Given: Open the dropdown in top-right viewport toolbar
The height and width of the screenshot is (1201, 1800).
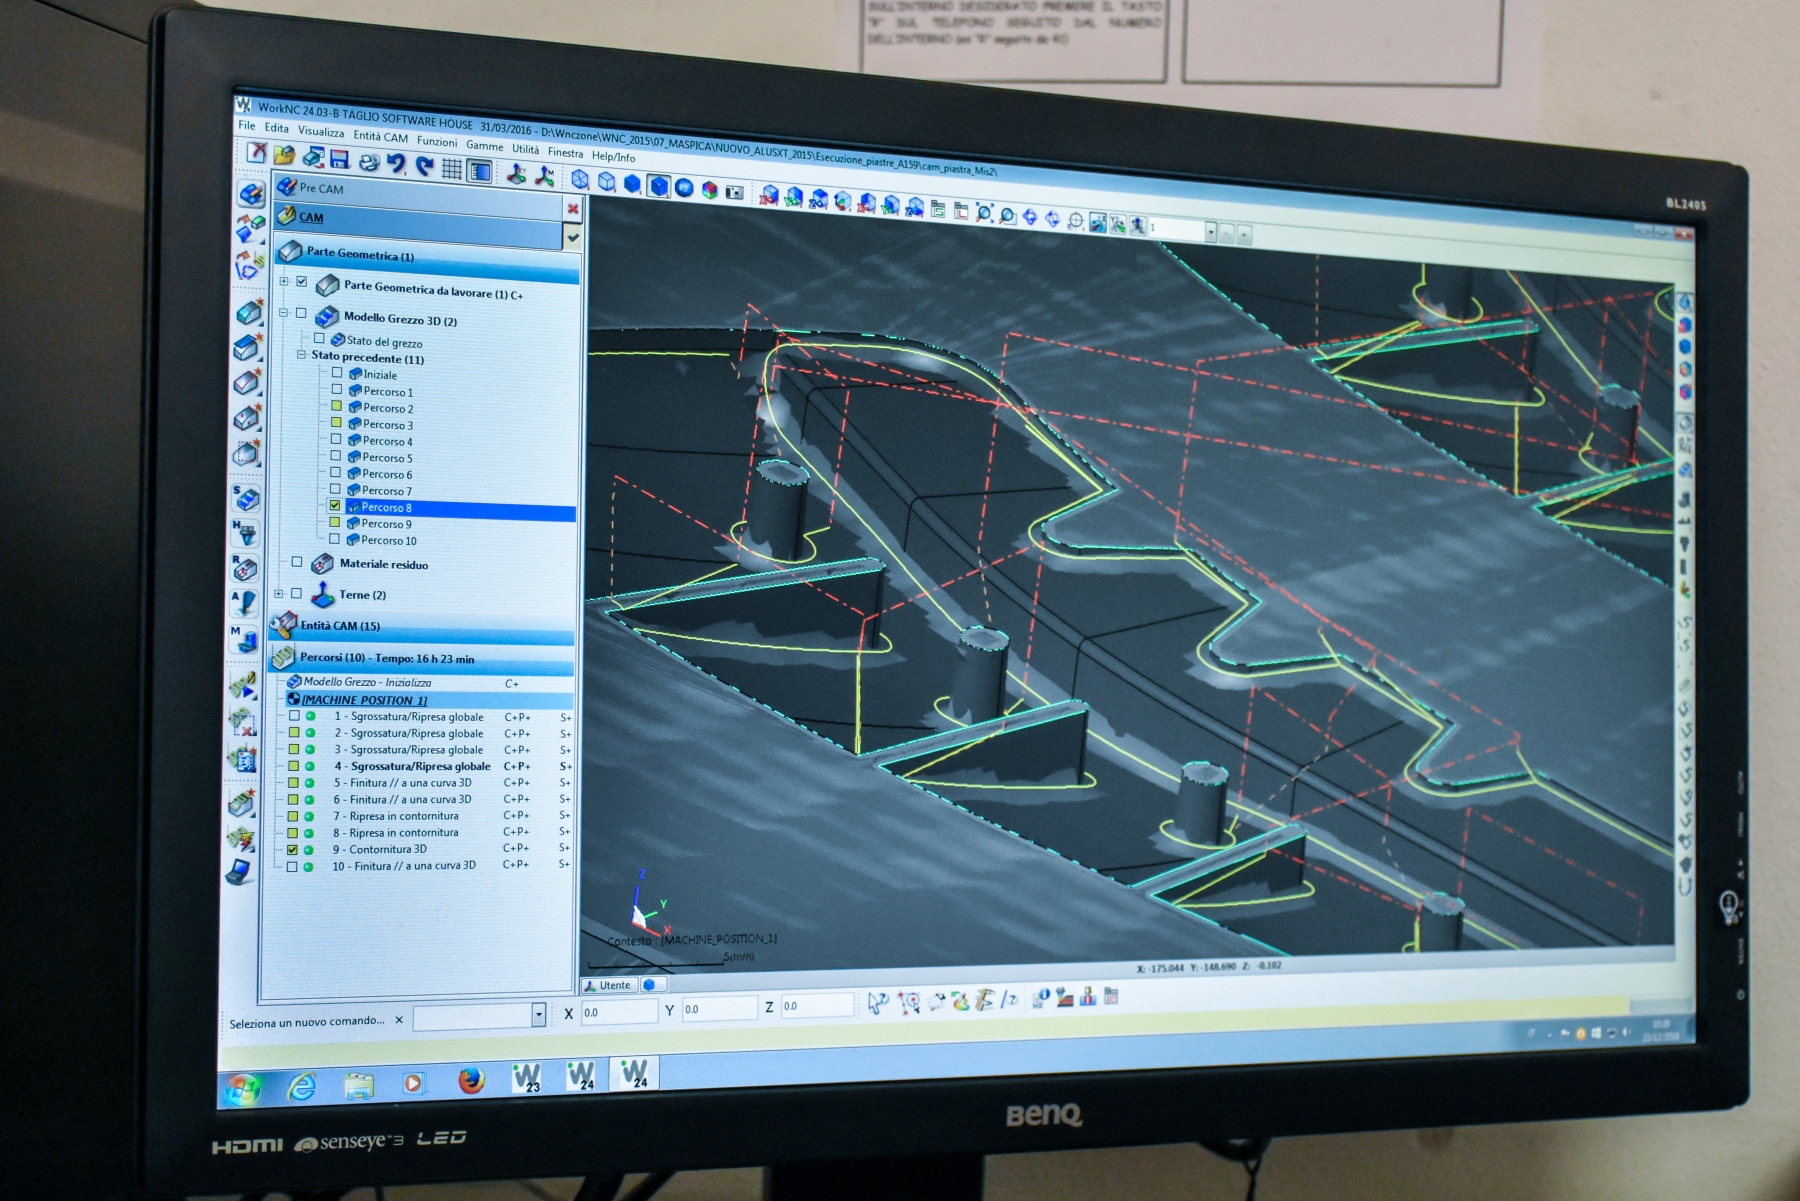Looking at the screenshot, I should coord(1210,232).
